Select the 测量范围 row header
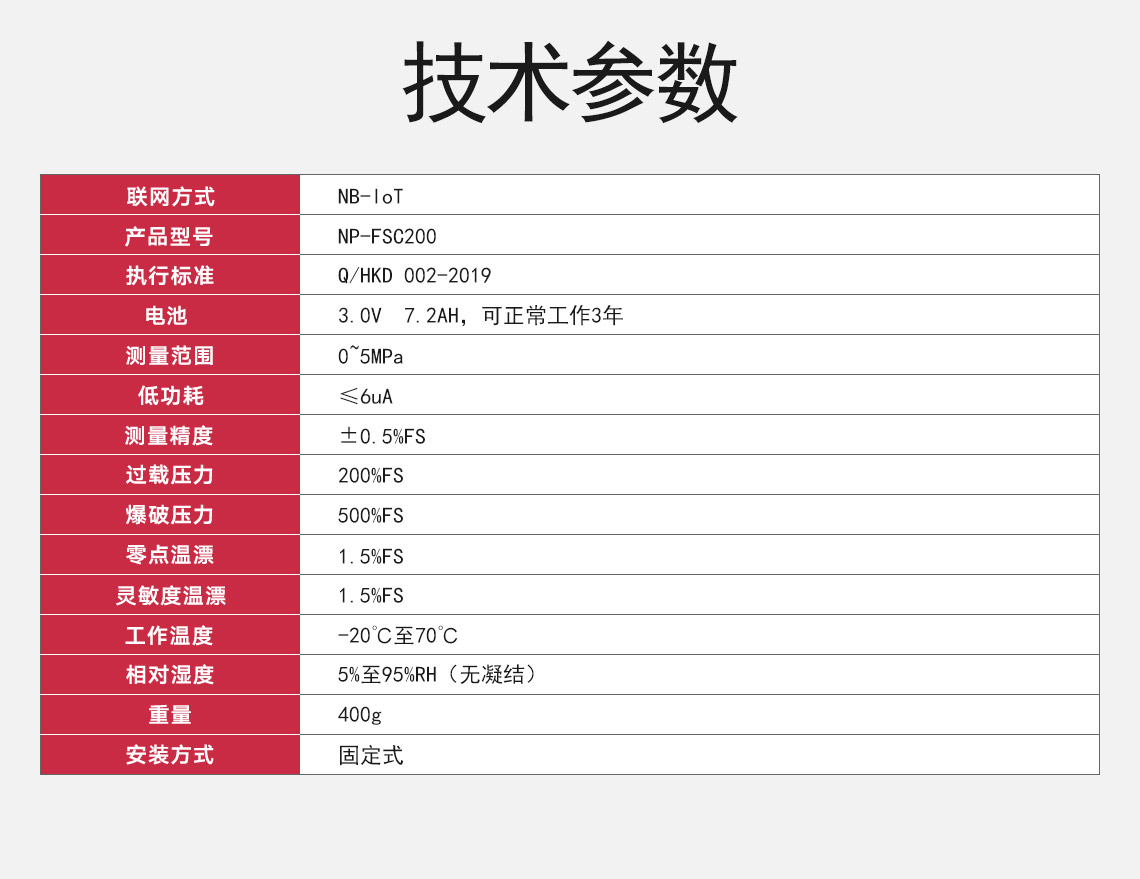The image size is (1140, 879). pos(170,355)
